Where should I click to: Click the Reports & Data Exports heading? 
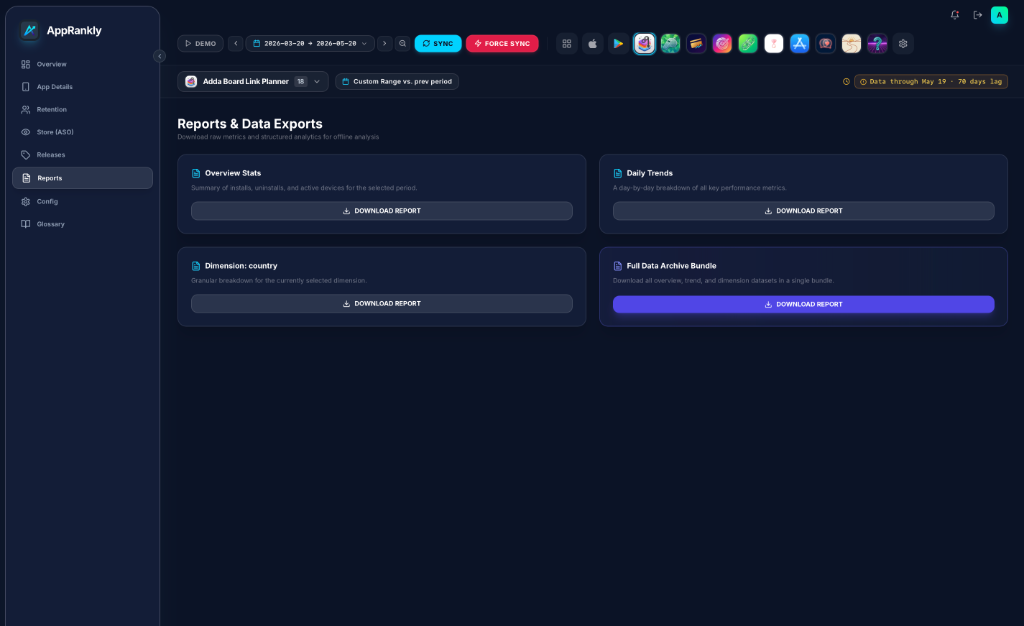[250, 124]
